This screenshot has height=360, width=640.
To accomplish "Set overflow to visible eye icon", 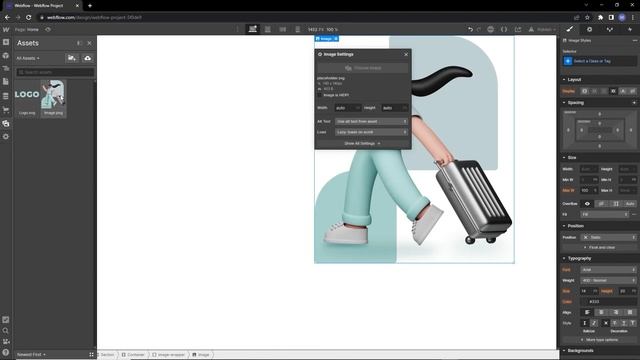I will 587,204.
